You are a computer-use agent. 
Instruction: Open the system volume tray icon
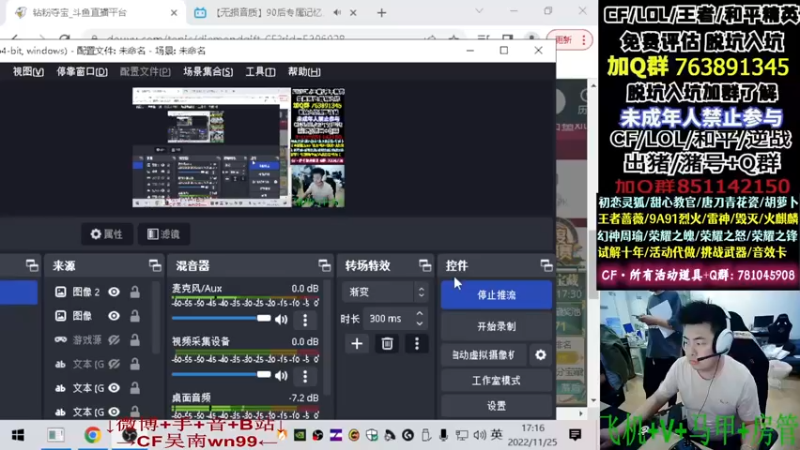click(x=479, y=435)
